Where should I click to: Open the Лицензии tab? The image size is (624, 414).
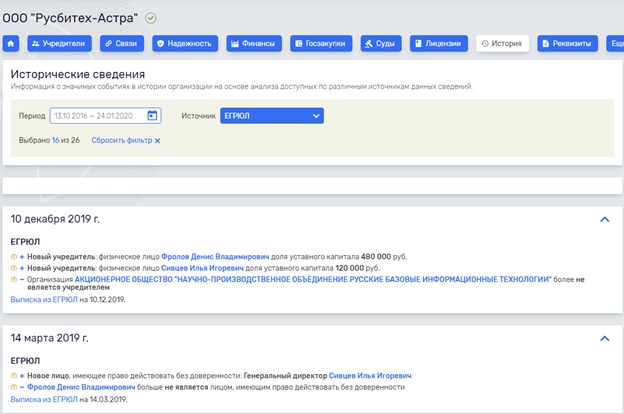tap(439, 43)
